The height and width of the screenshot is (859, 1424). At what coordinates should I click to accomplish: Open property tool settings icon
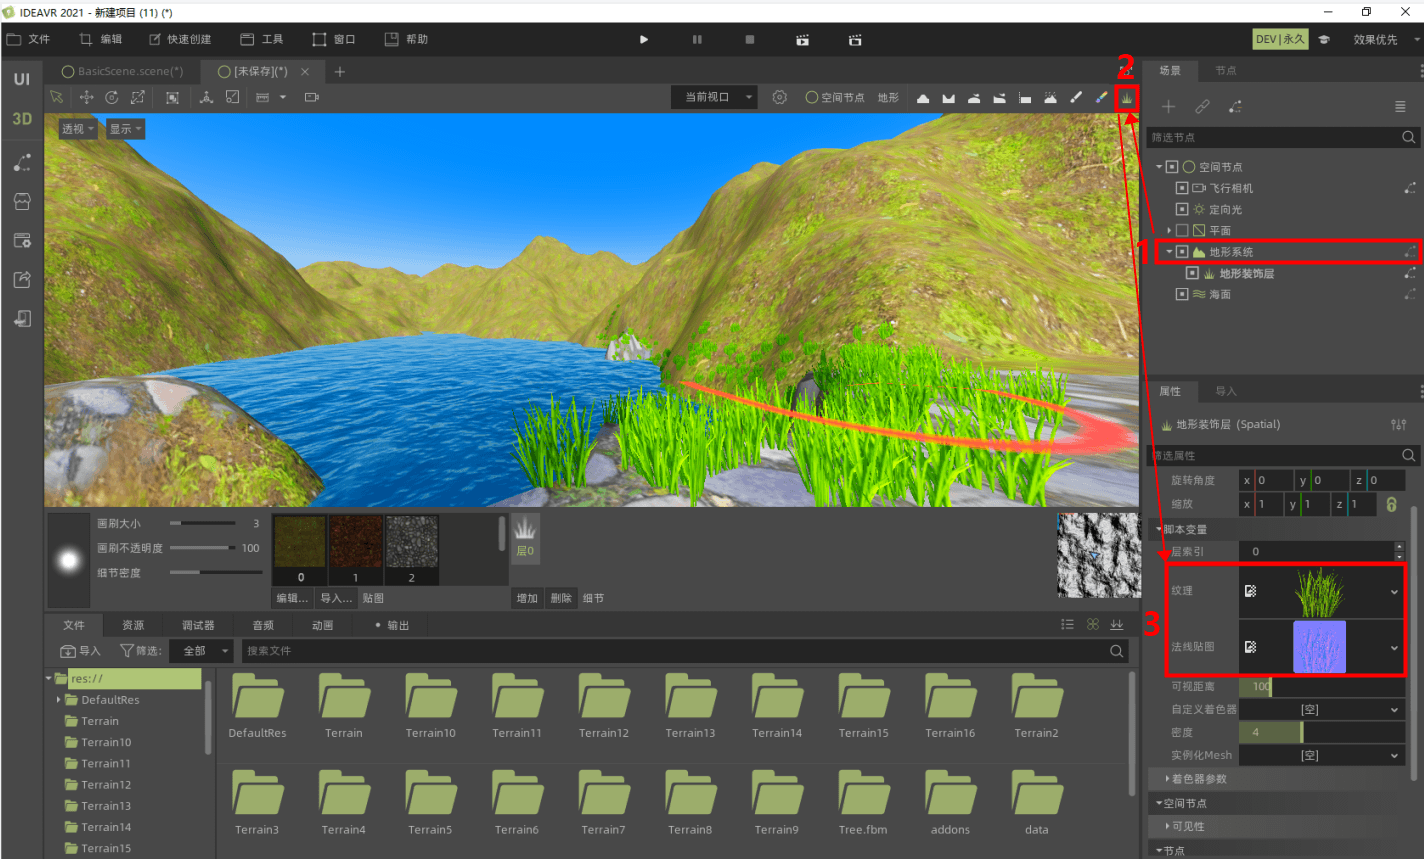coord(1398,424)
